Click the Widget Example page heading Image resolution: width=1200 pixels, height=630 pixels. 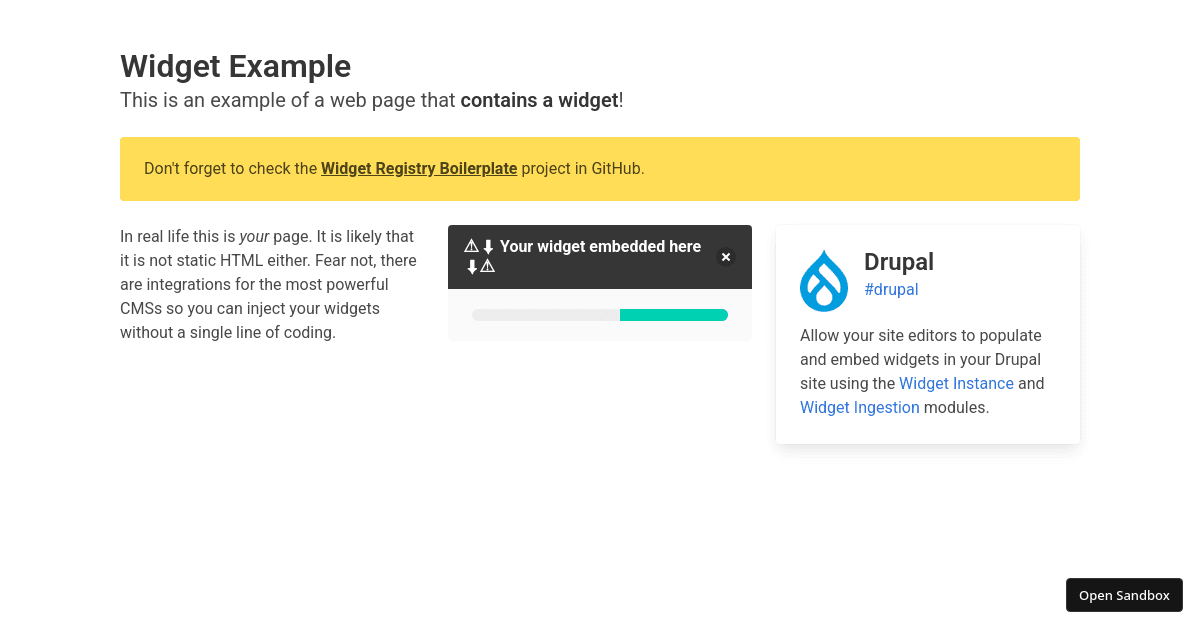coord(235,66)
